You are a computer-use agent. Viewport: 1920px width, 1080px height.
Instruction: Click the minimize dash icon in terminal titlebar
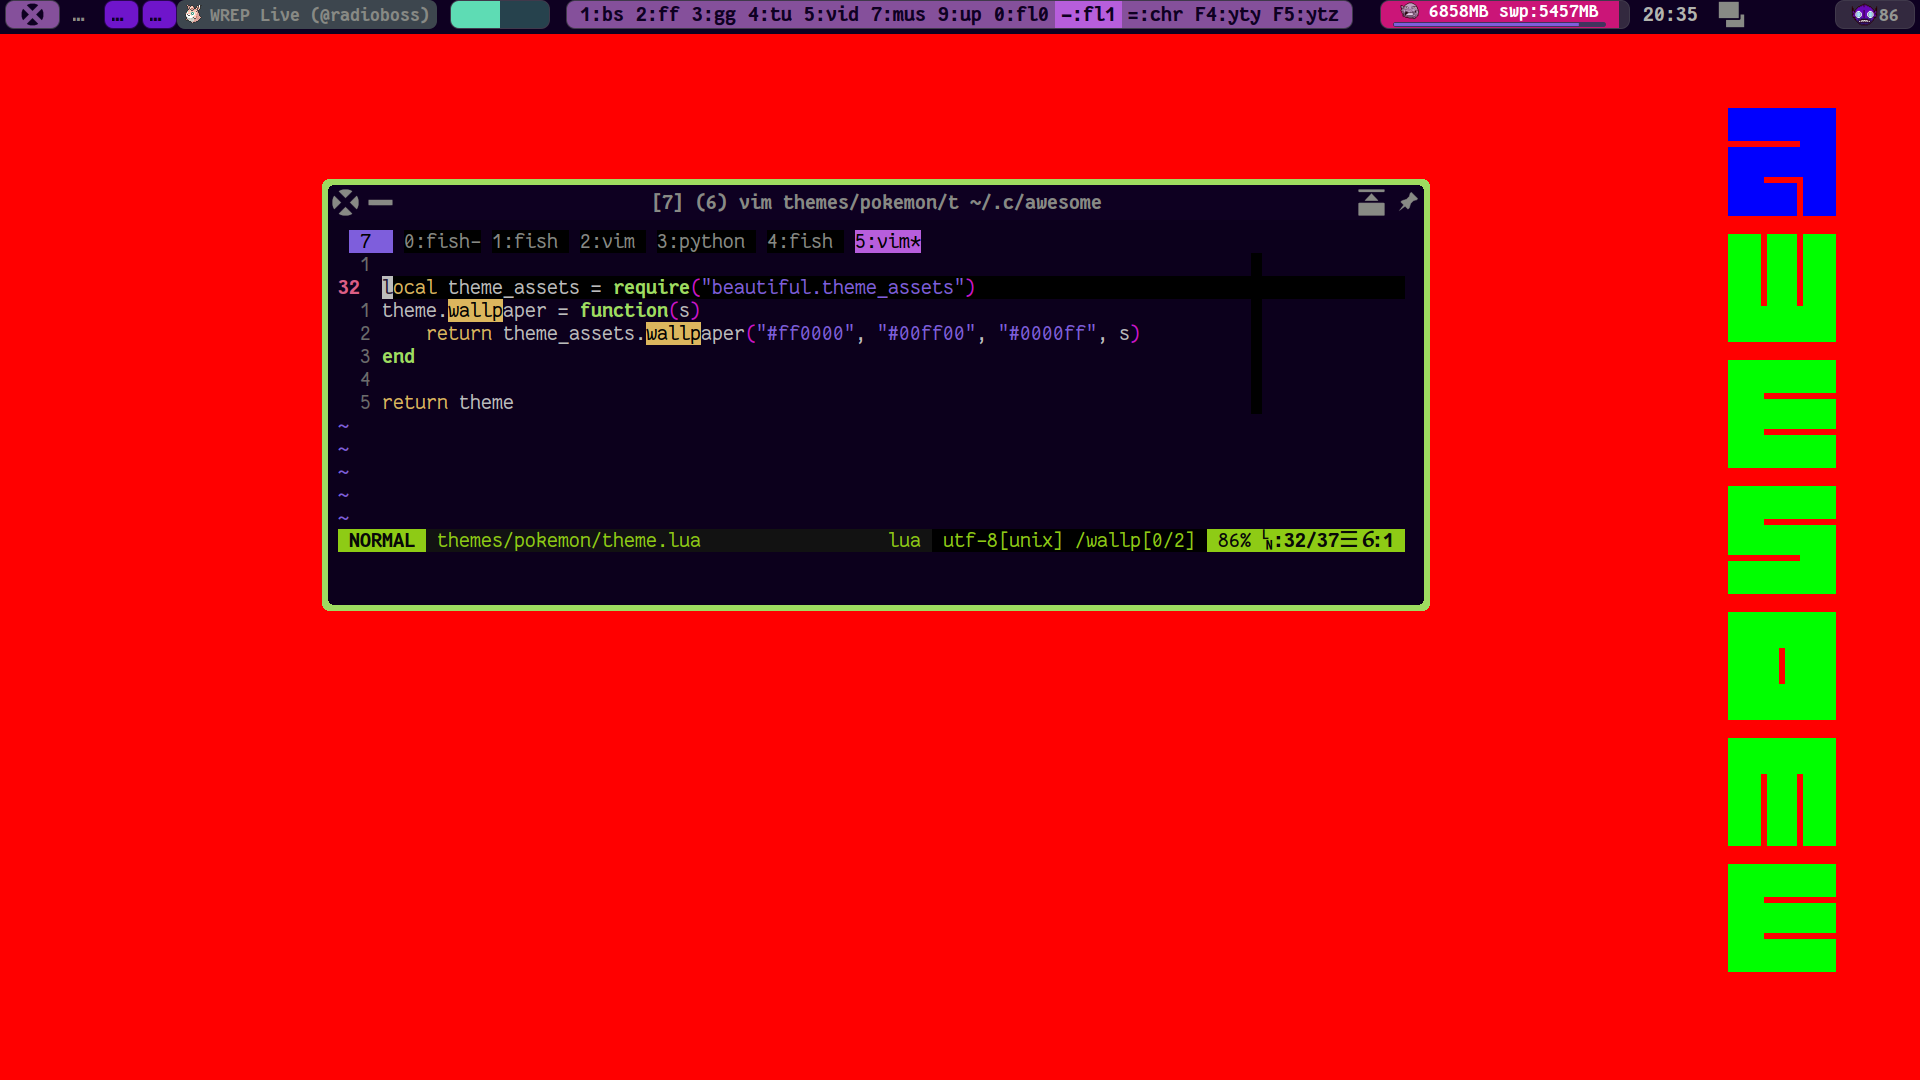pos(380,203)
